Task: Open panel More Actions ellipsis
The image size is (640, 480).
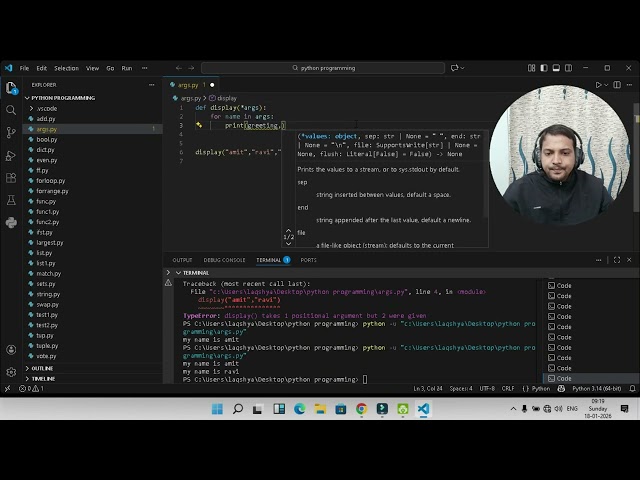Action: pyautogui.click(x=598, y=260)
